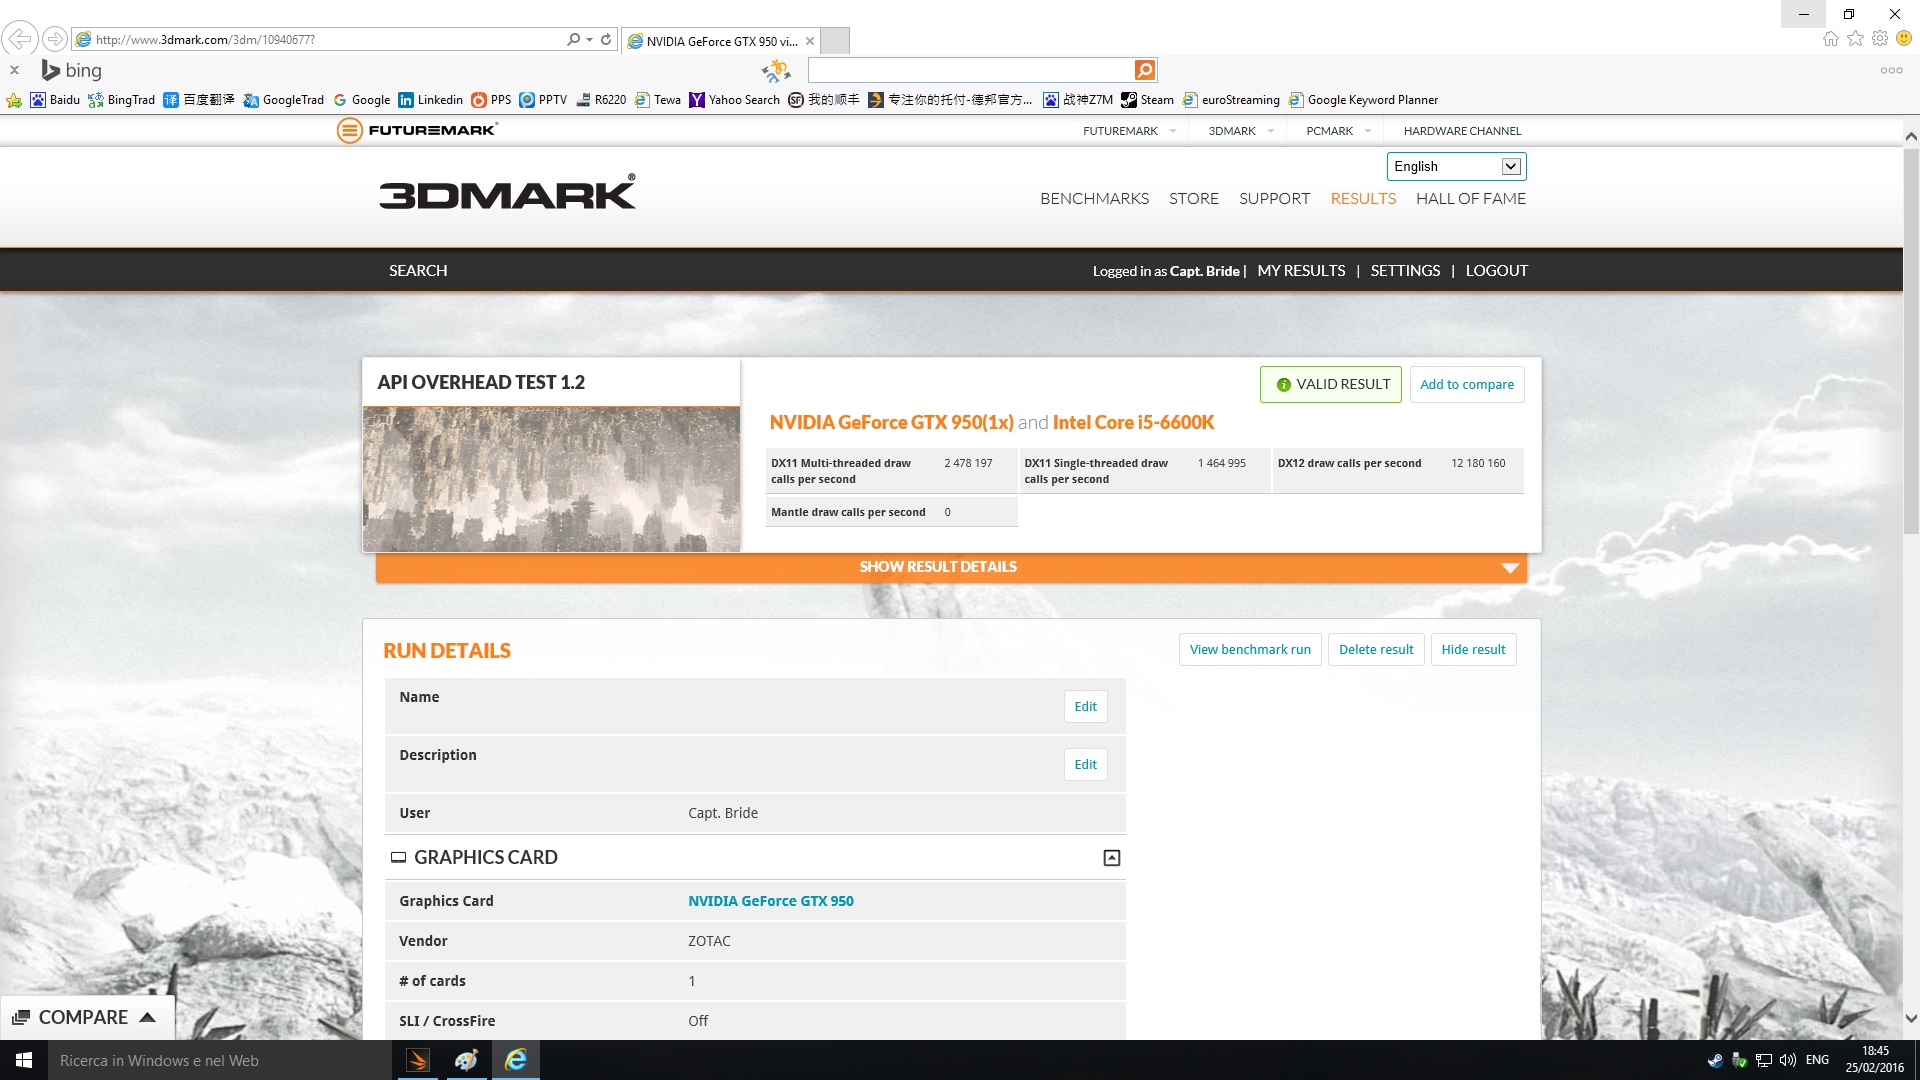
Task: Open the browser Tools gear icon
Action: (1880, 39)
